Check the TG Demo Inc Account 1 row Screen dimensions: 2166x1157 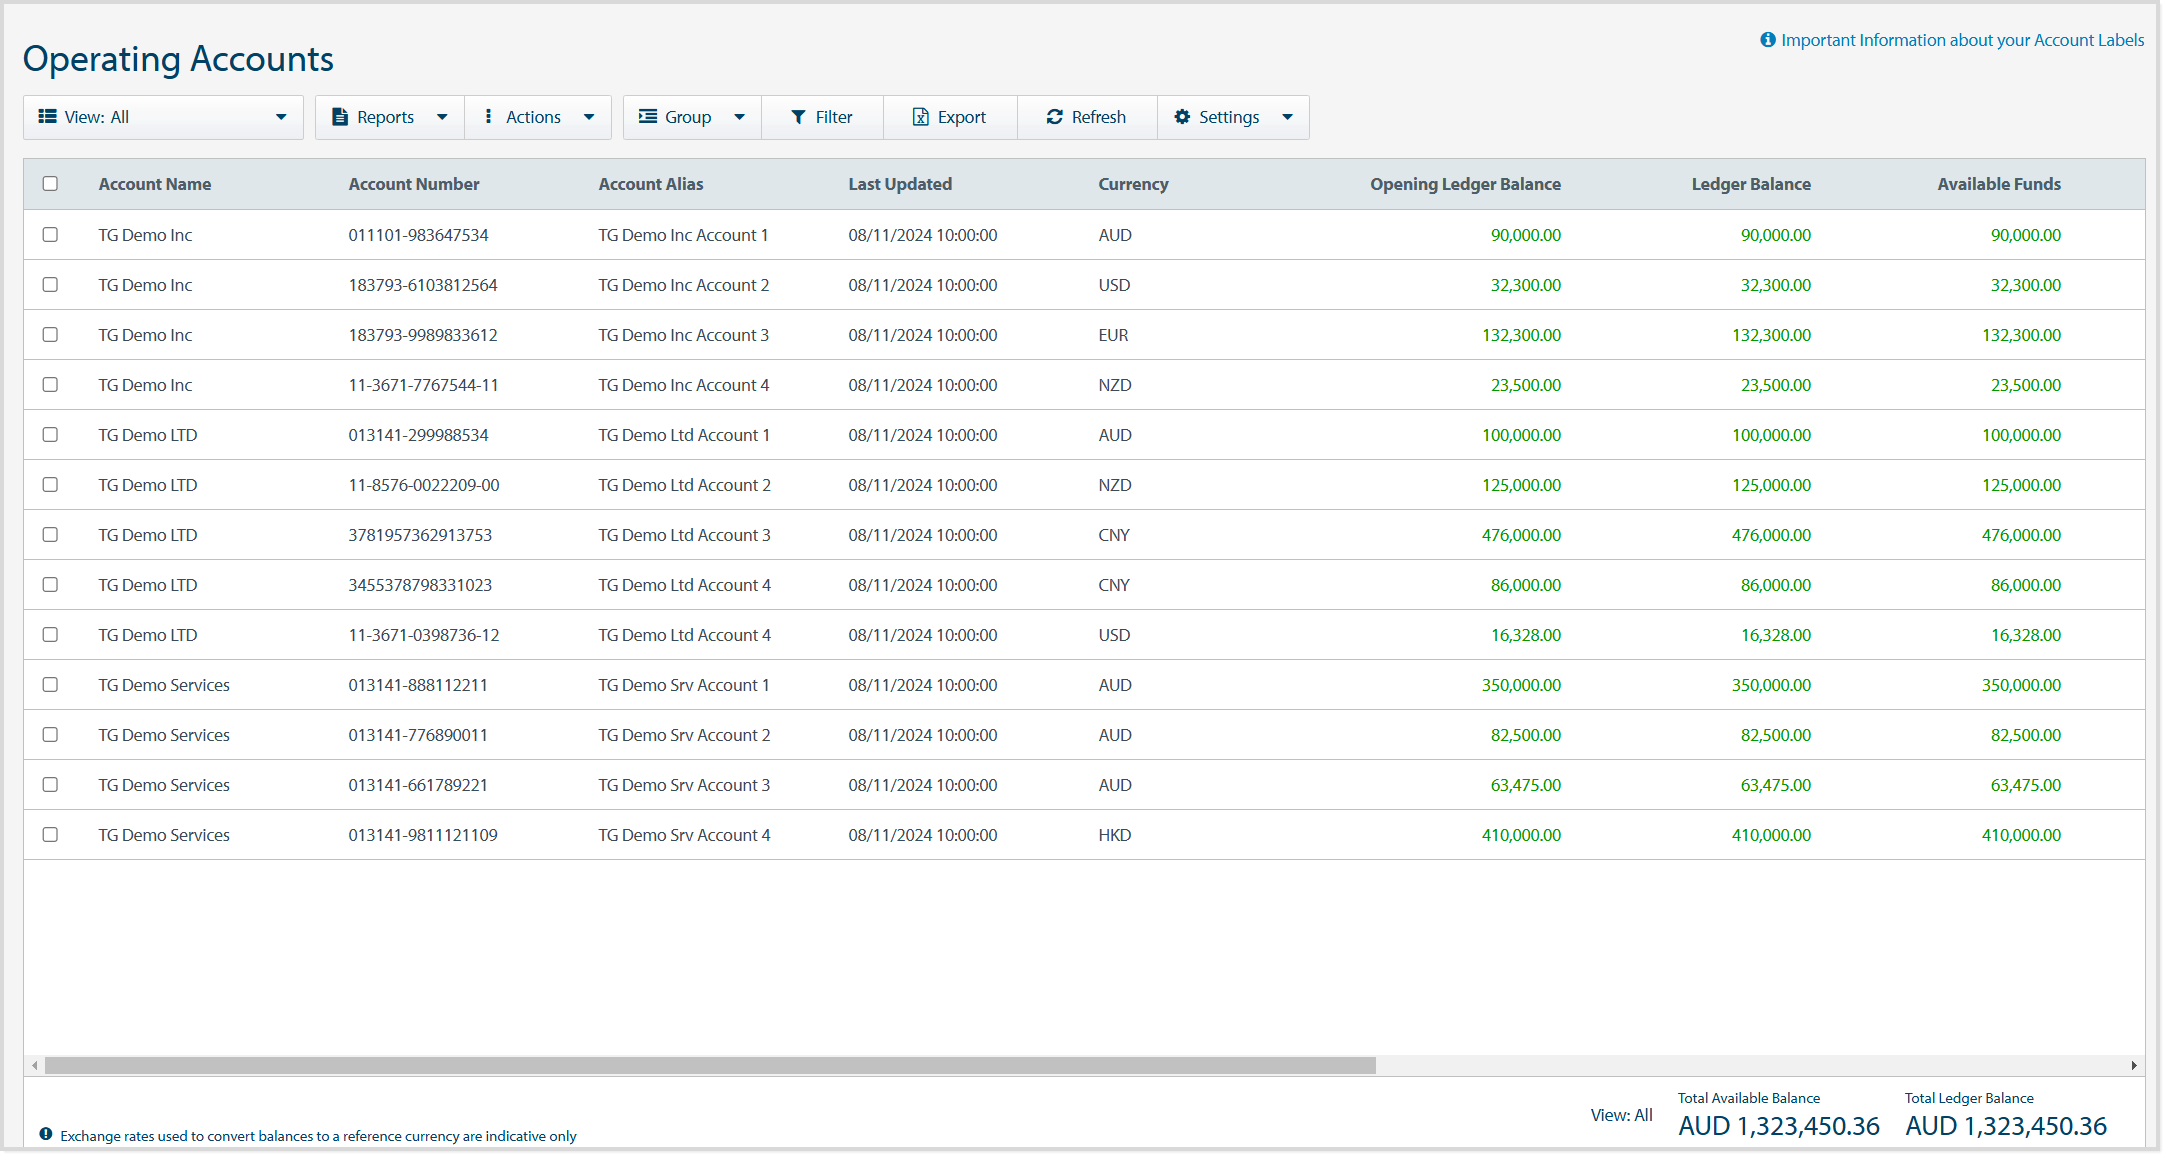50,235
